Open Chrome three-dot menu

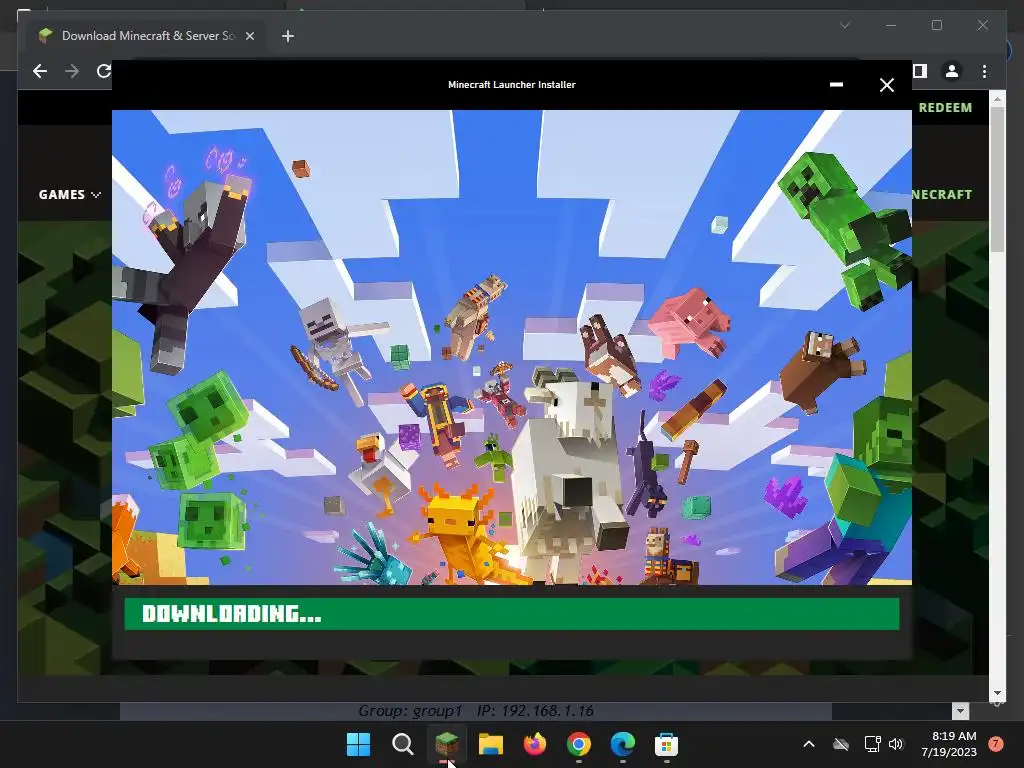click(x=984, y=71)
